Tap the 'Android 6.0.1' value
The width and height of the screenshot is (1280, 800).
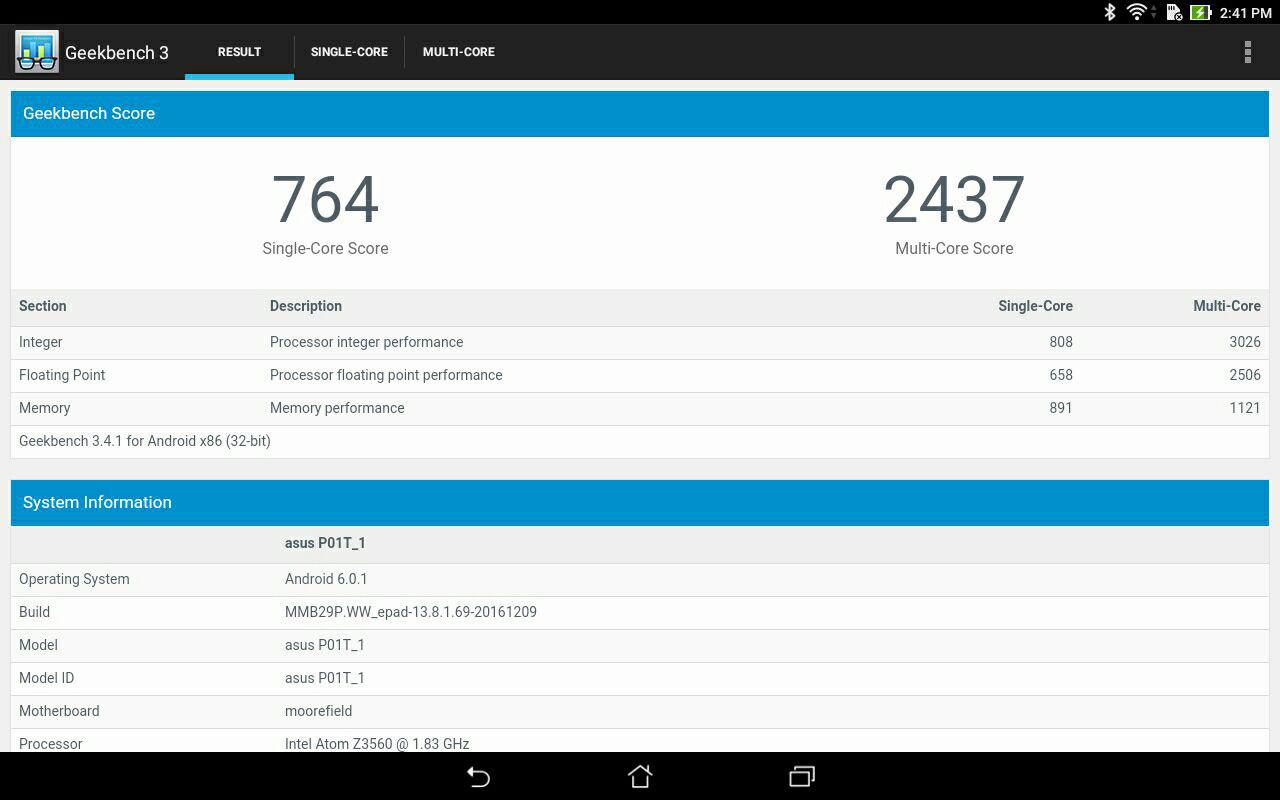pyautogui.click(x=326, y=579)
